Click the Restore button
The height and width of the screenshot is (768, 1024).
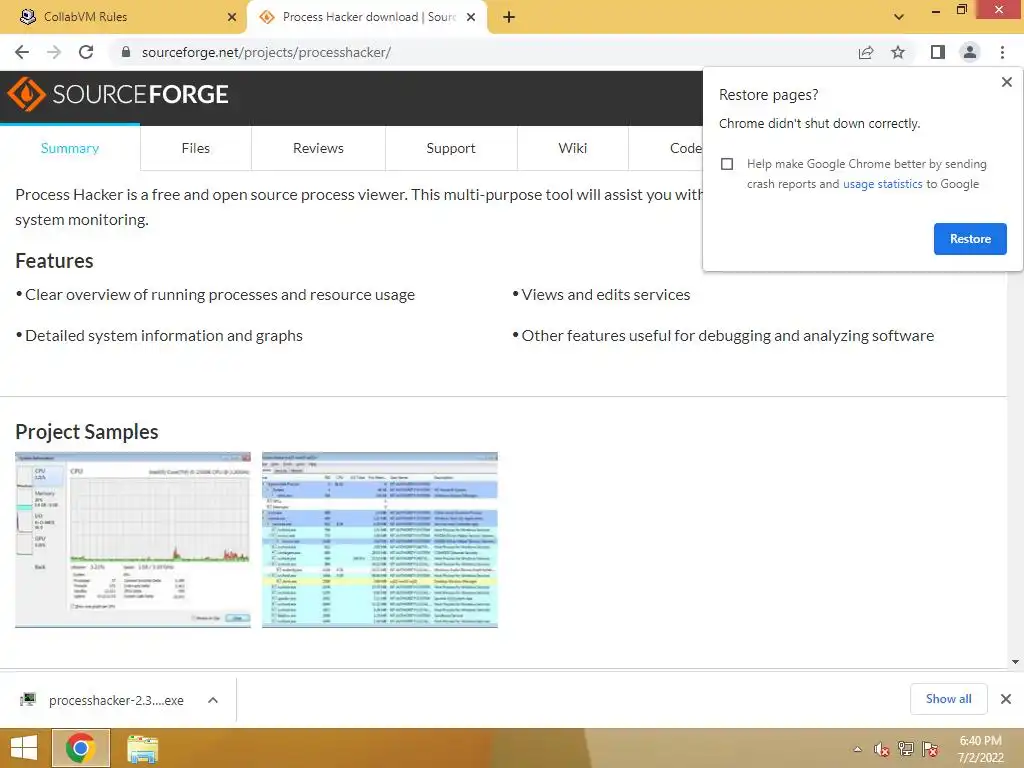[x=970, y=239]
